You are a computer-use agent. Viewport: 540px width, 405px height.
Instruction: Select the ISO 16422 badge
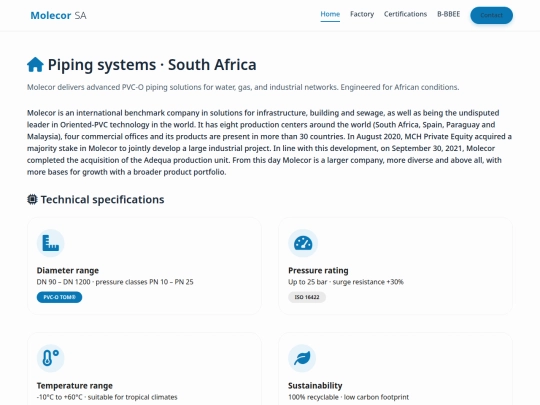pos(307,297)
